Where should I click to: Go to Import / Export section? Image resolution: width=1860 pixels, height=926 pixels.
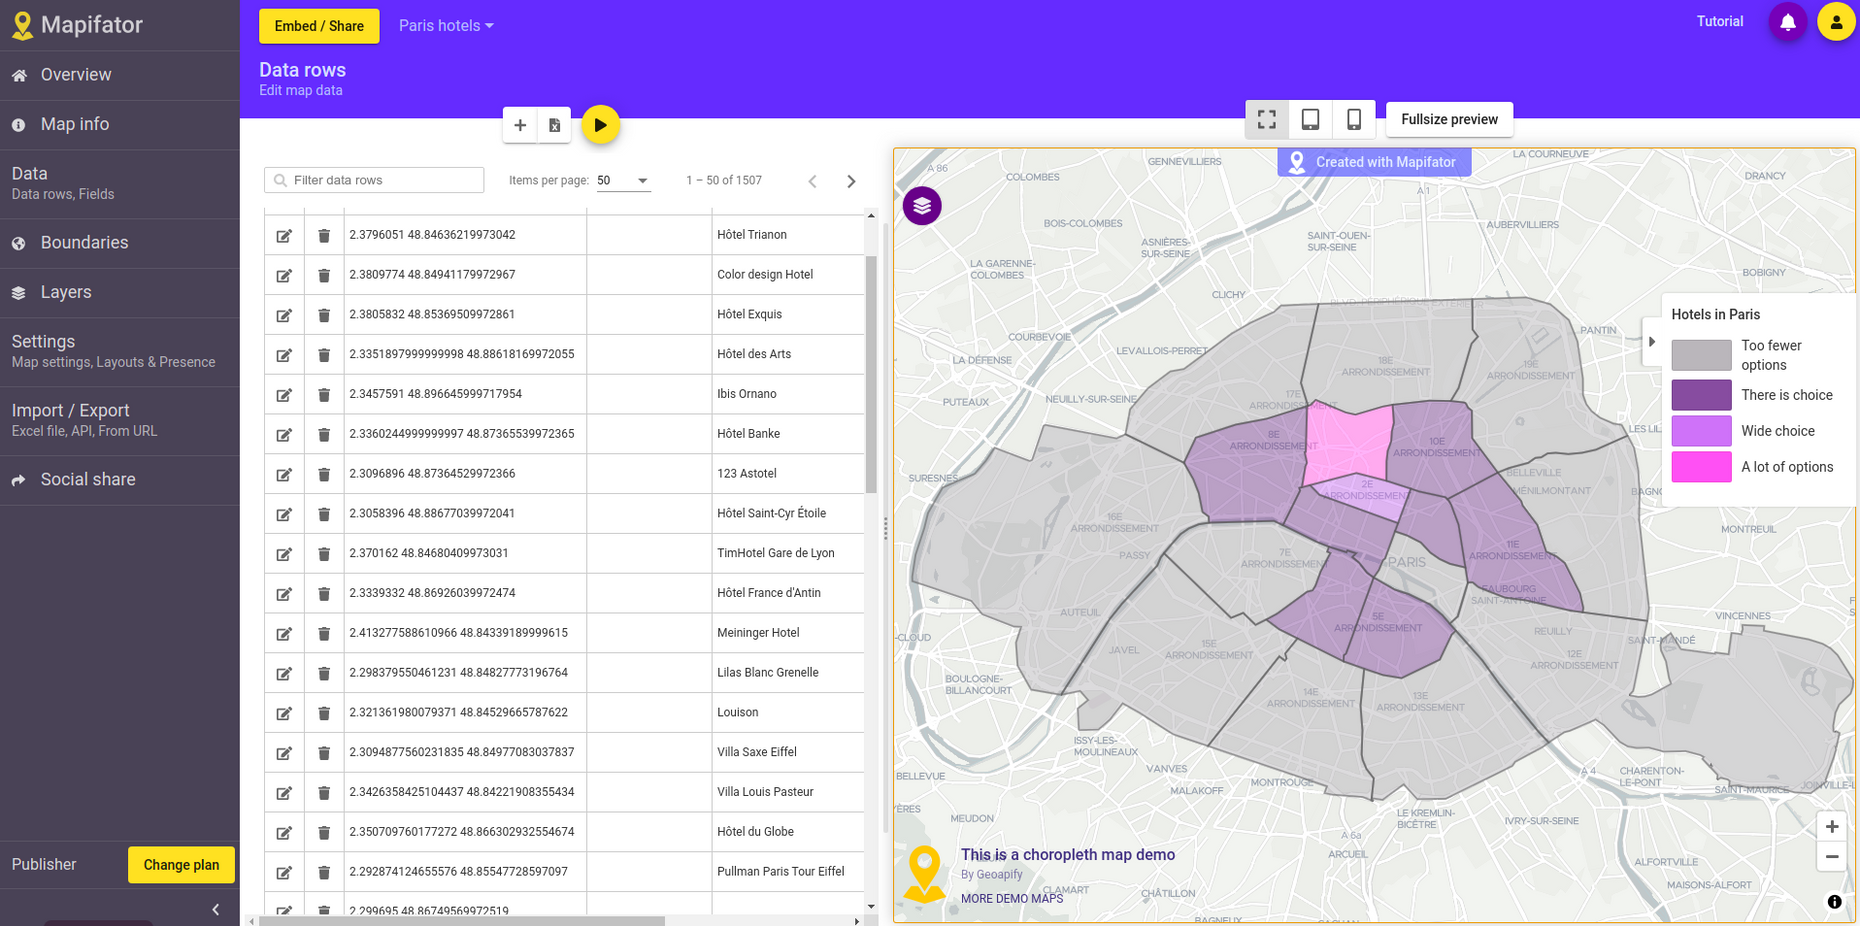point(70,410)
